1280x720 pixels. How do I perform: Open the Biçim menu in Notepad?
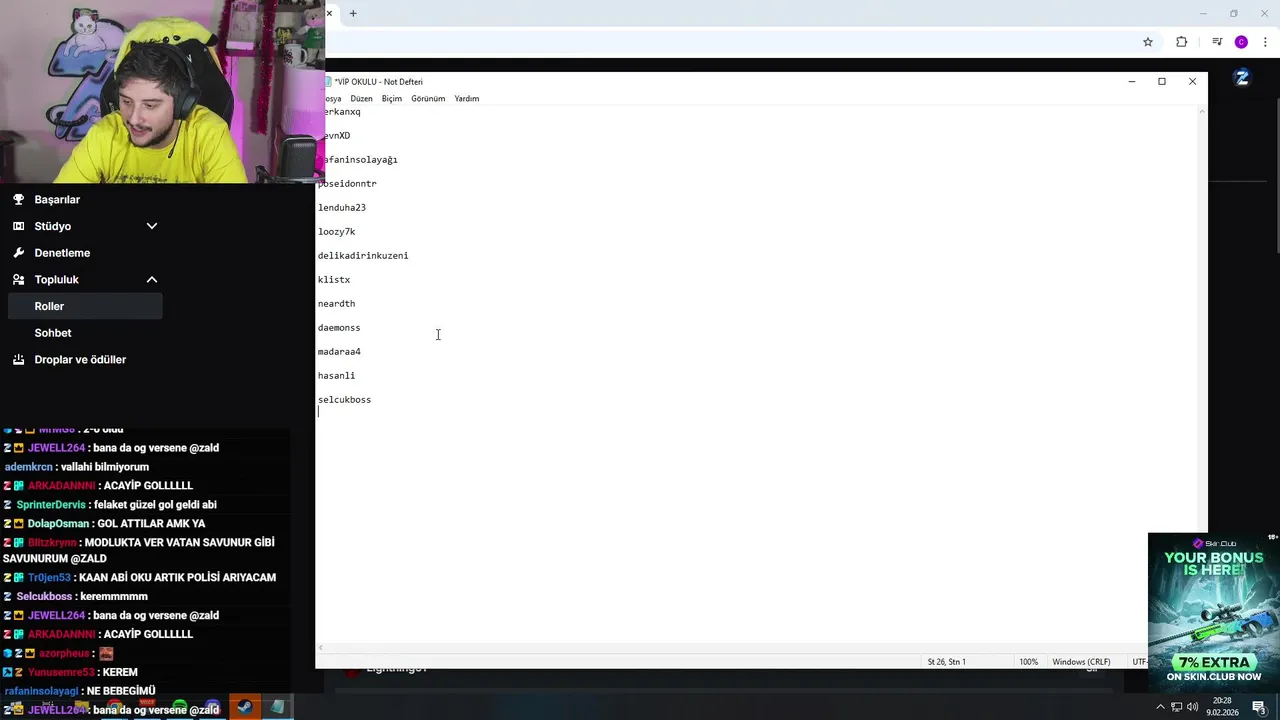[391, 99]
